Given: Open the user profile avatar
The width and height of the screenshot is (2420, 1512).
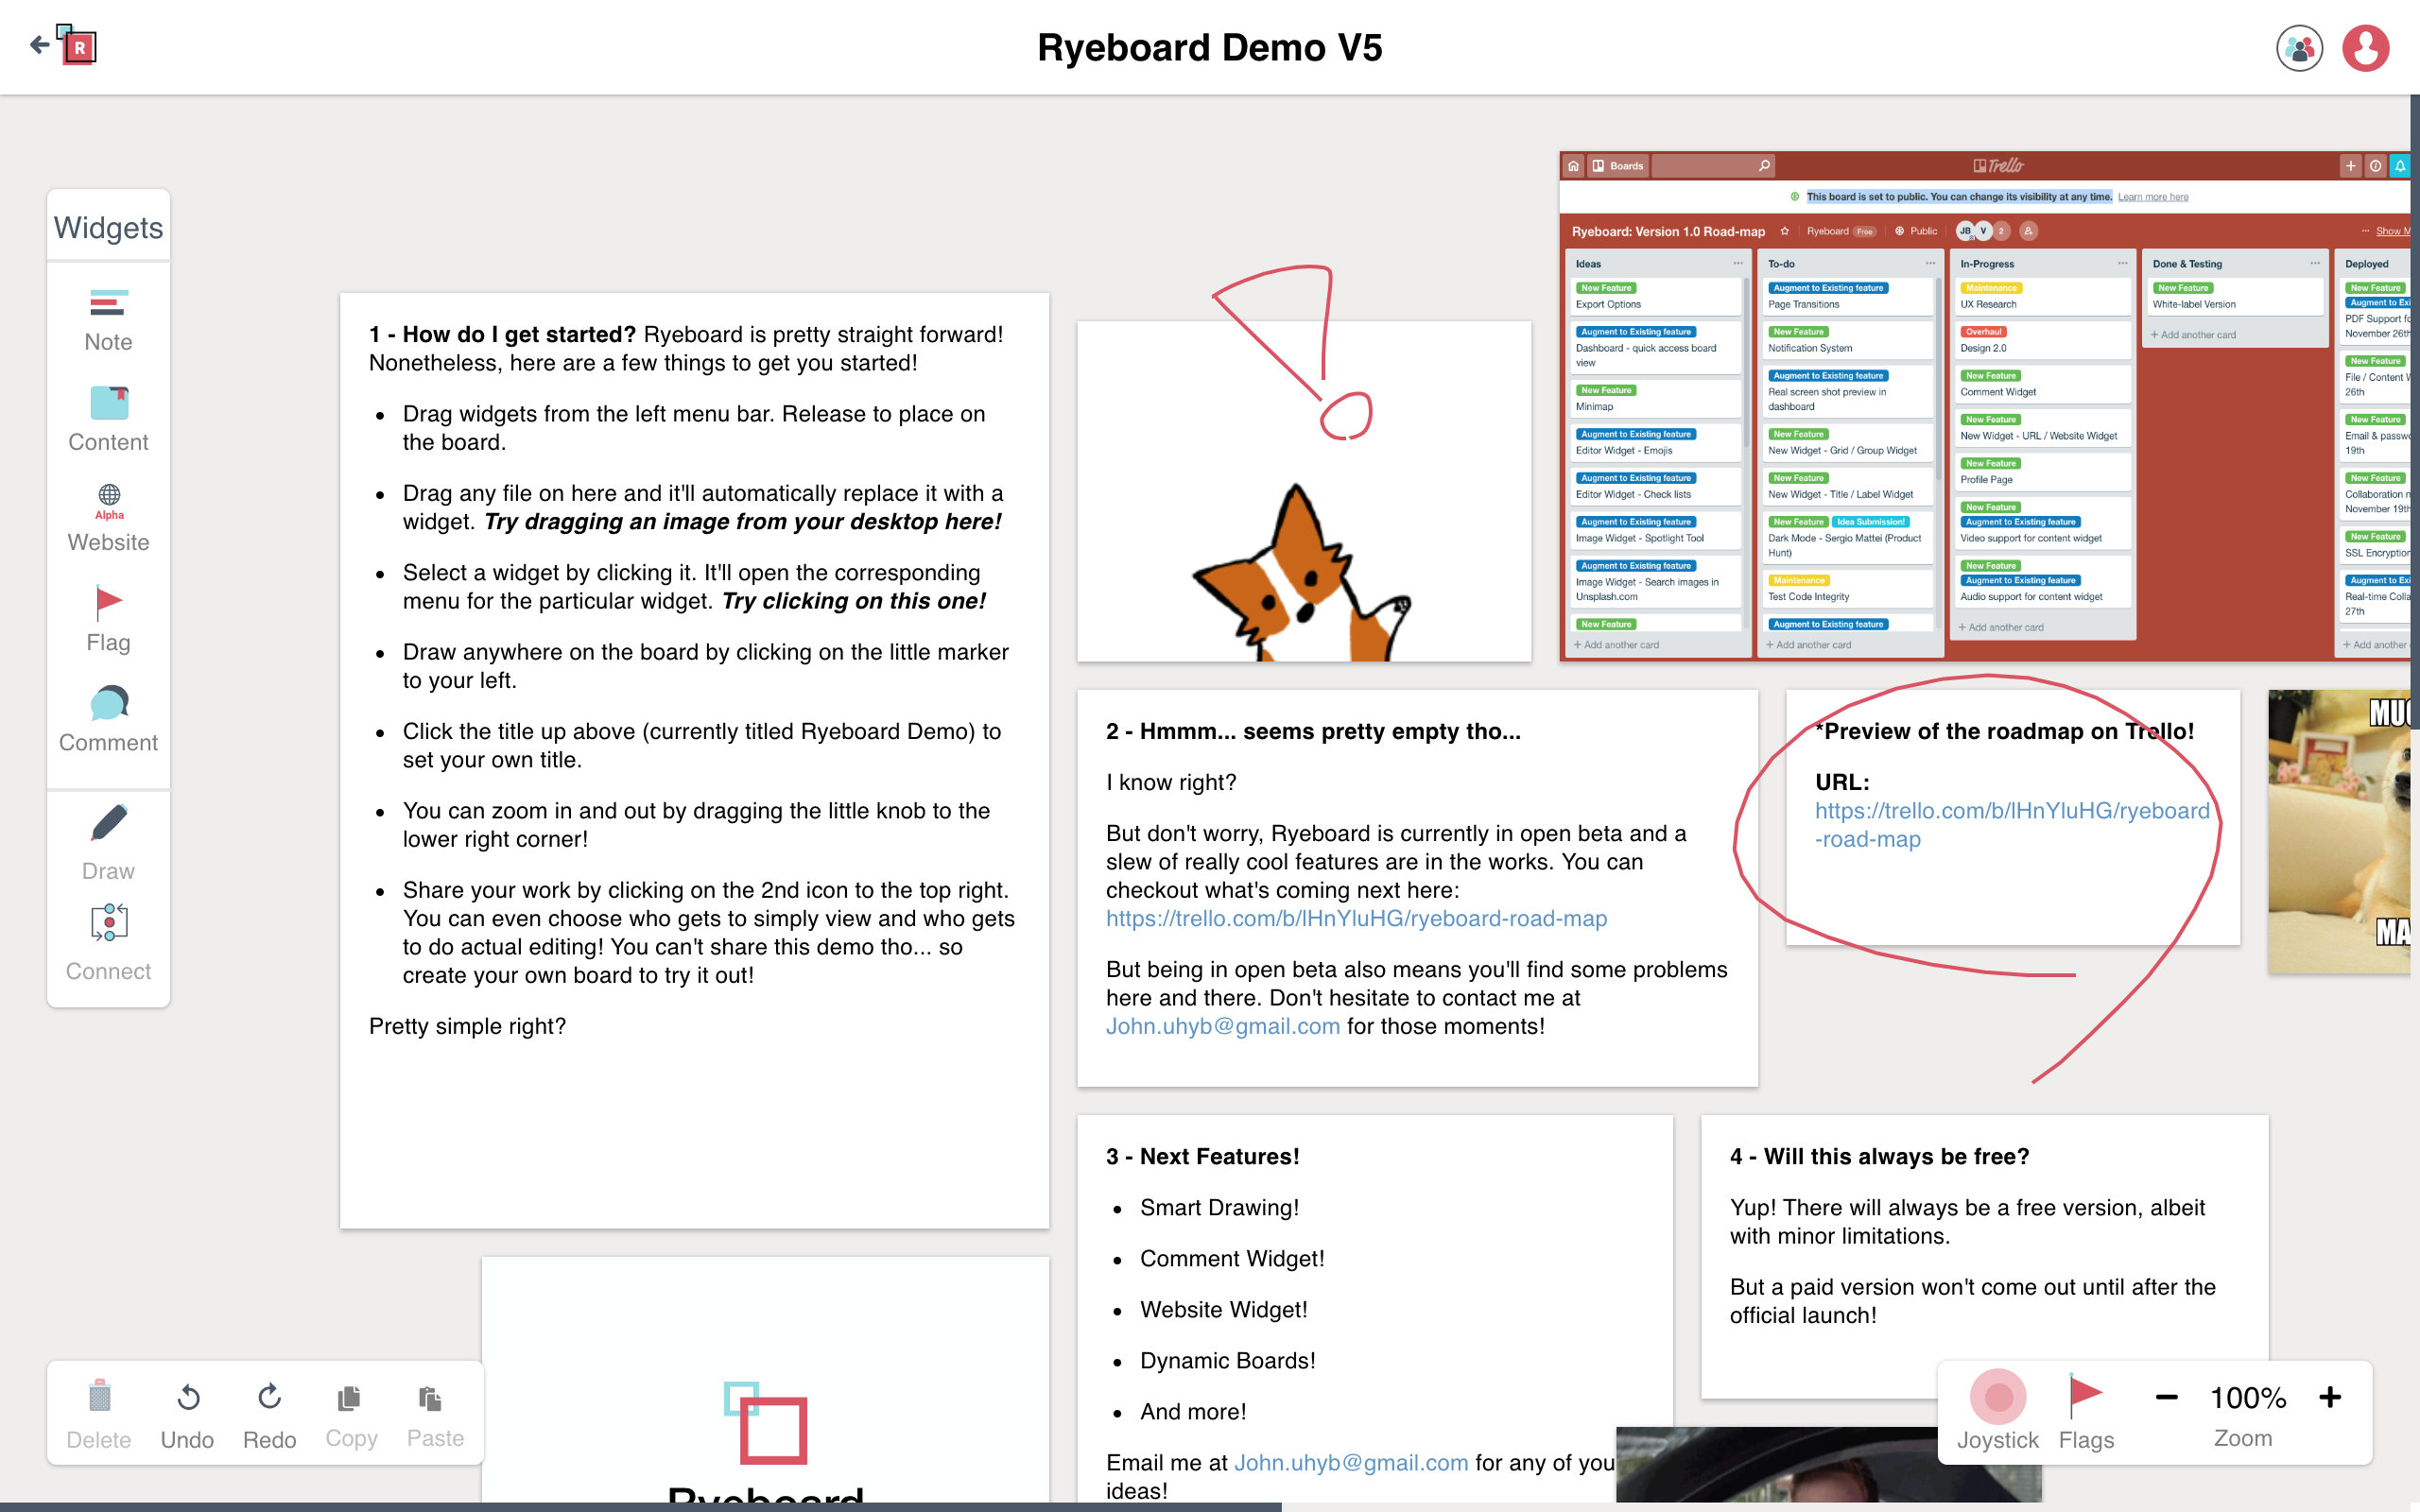Looking at the screenshot, I should pos(2365,48).
